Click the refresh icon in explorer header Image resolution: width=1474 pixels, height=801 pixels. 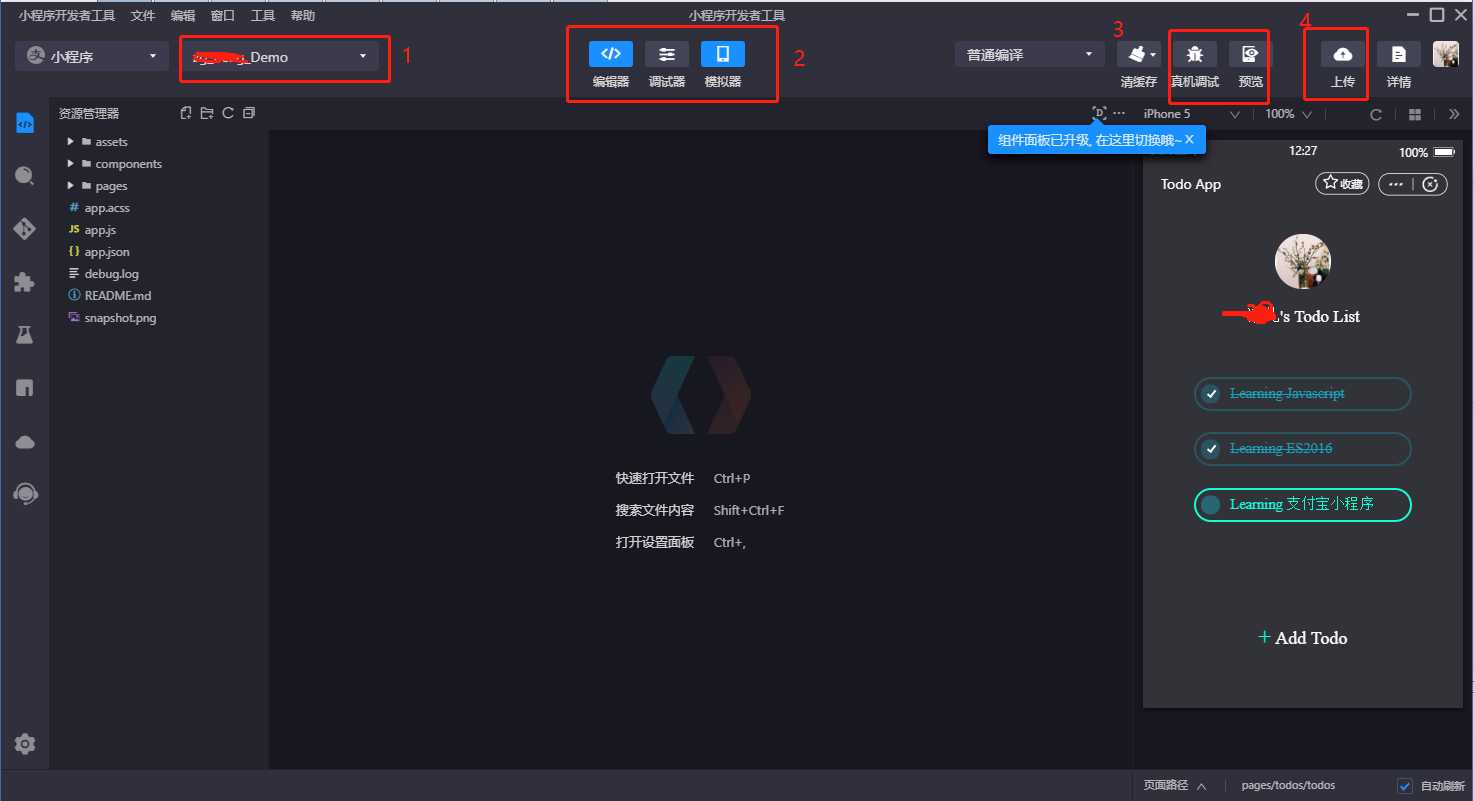click(x=228, y=113)
